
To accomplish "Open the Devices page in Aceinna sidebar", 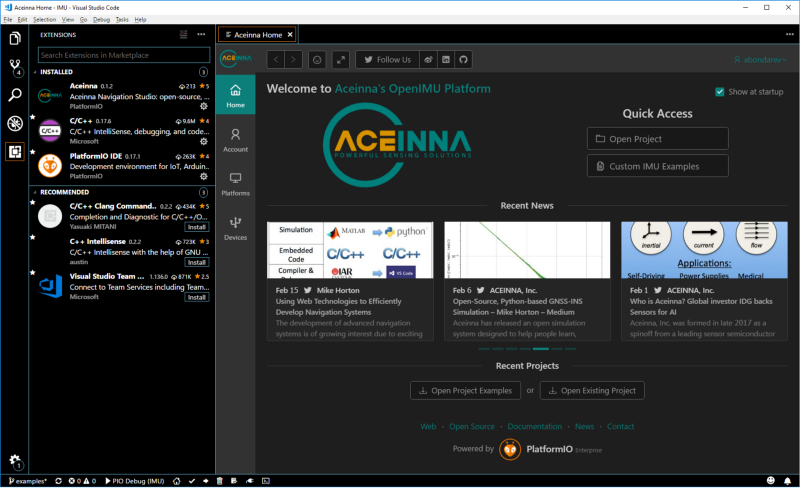I will click(235, 228).
